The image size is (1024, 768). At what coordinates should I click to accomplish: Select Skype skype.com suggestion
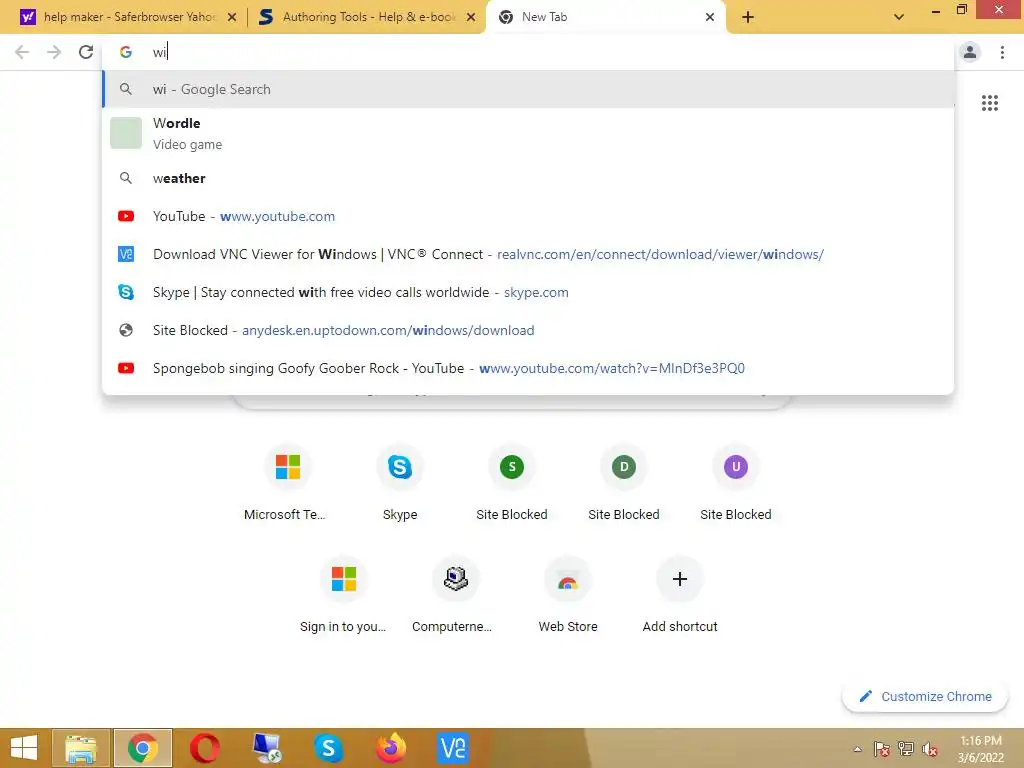(x=528, y=292)
